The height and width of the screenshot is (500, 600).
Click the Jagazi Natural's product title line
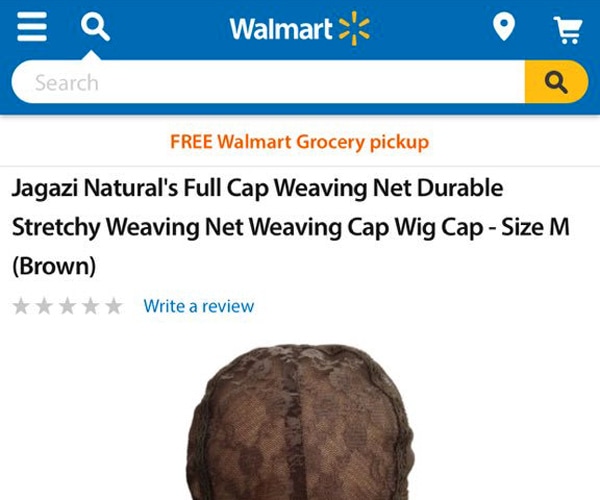coord(258,188)
